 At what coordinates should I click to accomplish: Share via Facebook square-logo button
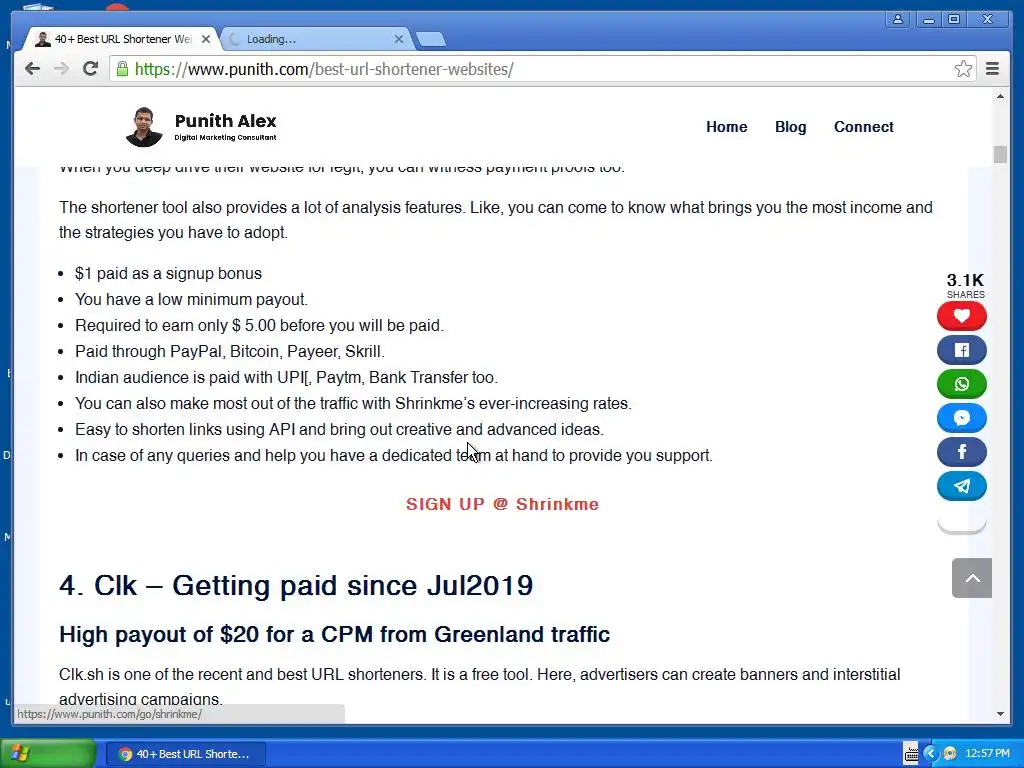(x=962, y=350)
